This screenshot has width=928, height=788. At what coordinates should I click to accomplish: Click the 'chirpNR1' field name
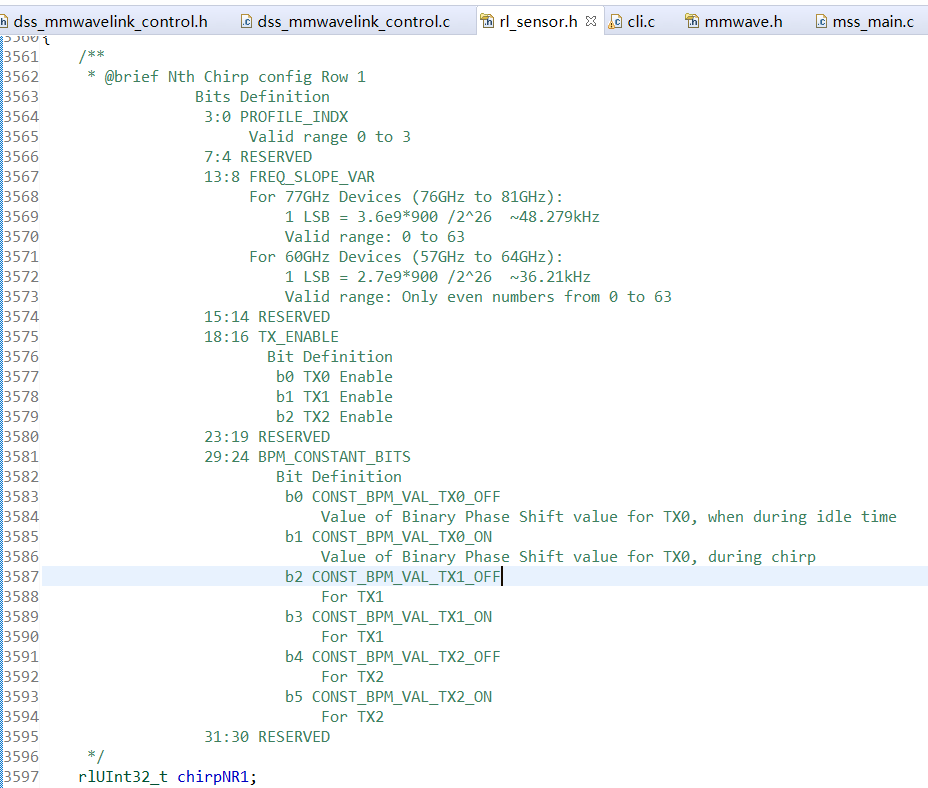coord(213,777)
